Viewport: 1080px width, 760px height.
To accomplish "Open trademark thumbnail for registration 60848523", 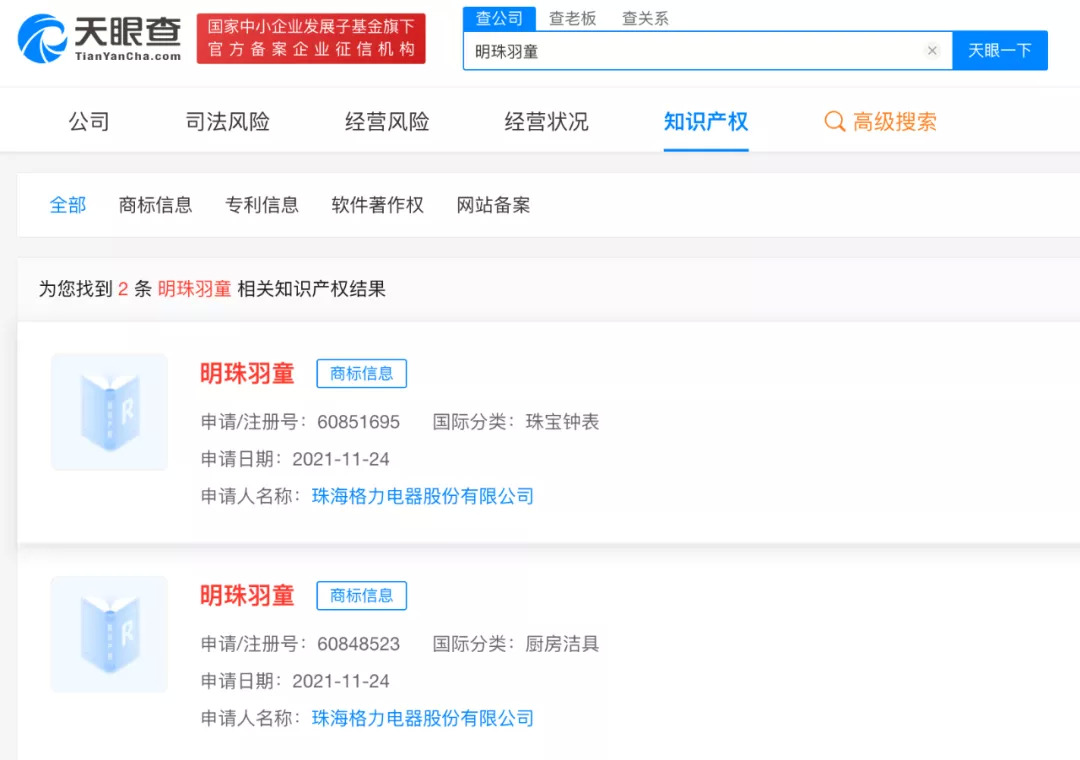I will (110, 634).
